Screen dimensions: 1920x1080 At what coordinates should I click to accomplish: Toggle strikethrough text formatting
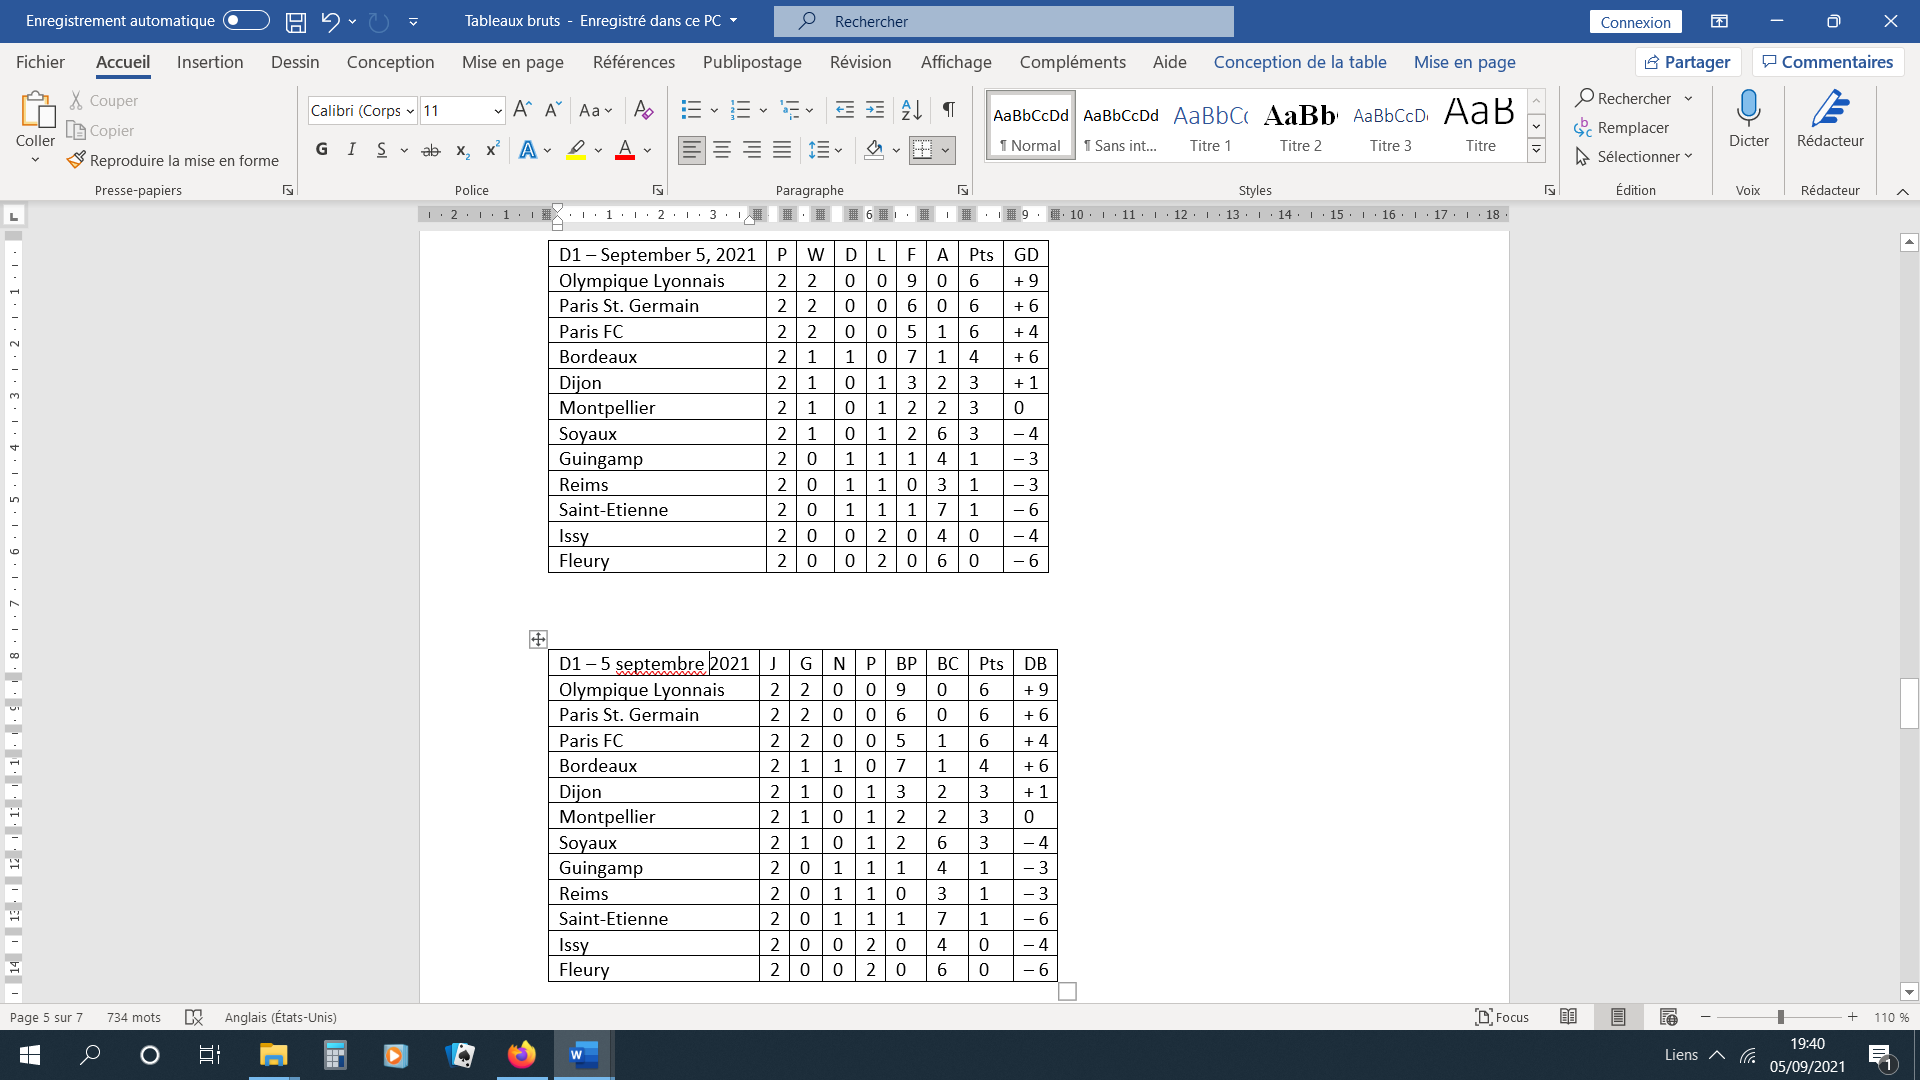coord(431,150)
